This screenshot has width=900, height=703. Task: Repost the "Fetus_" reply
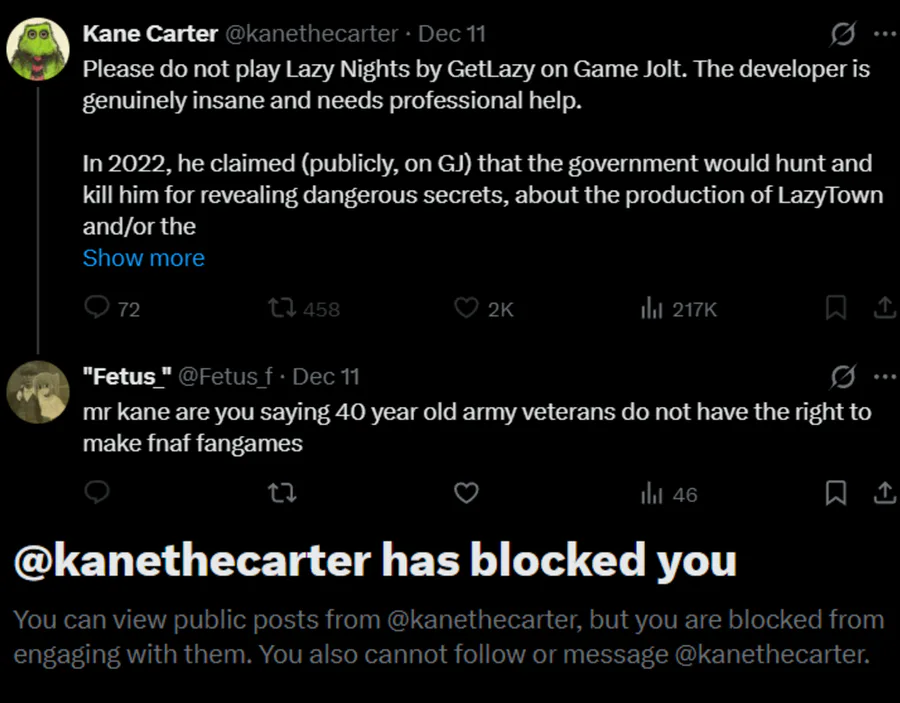coord(283,493)
